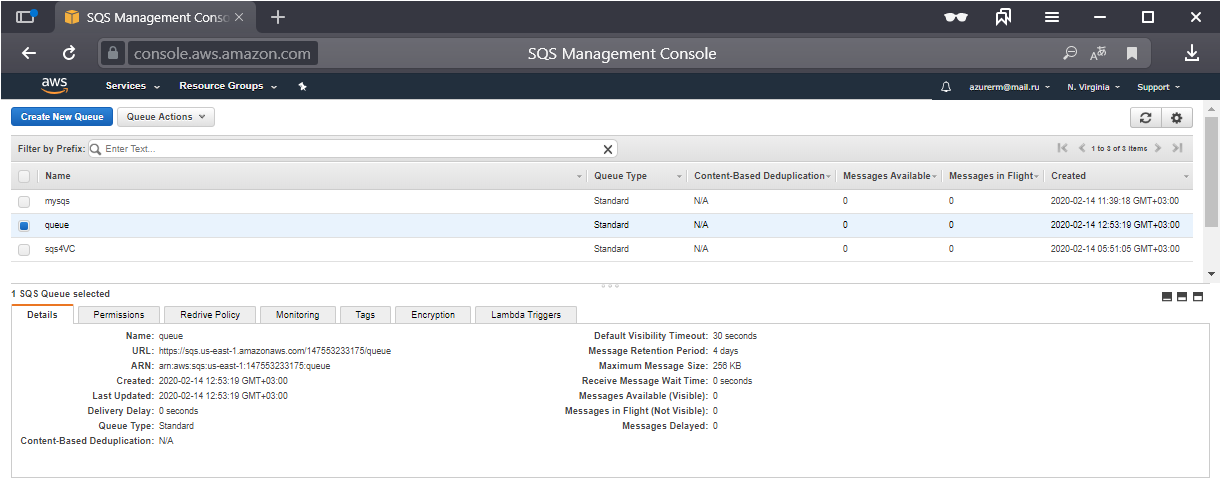1220x478 pixels.
Task: Click the pin shortcut icon in AWS navbar
Action: tap(302, 87)
